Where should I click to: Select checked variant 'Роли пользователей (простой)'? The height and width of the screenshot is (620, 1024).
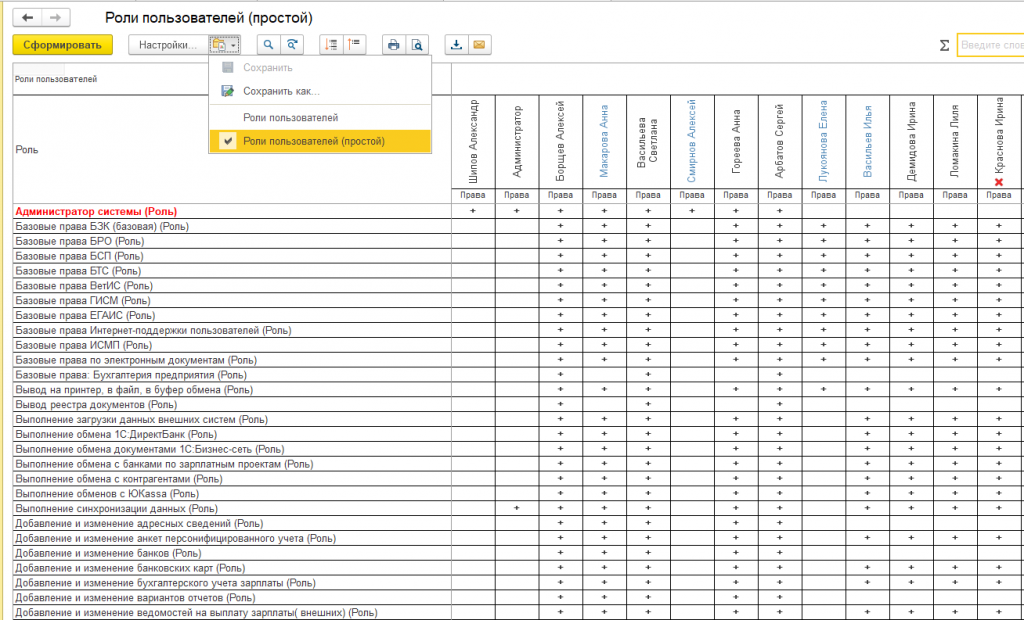pyautogui.click(x=313, y=142)
